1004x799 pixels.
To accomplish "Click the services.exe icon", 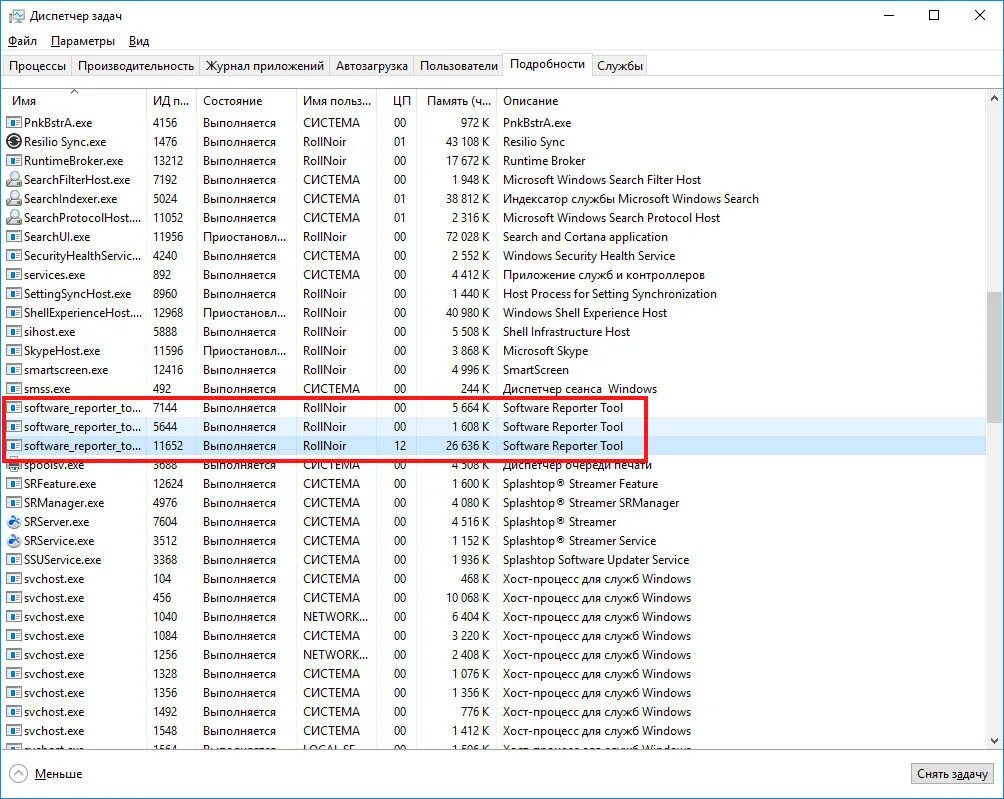I will [x=13, y=275].
